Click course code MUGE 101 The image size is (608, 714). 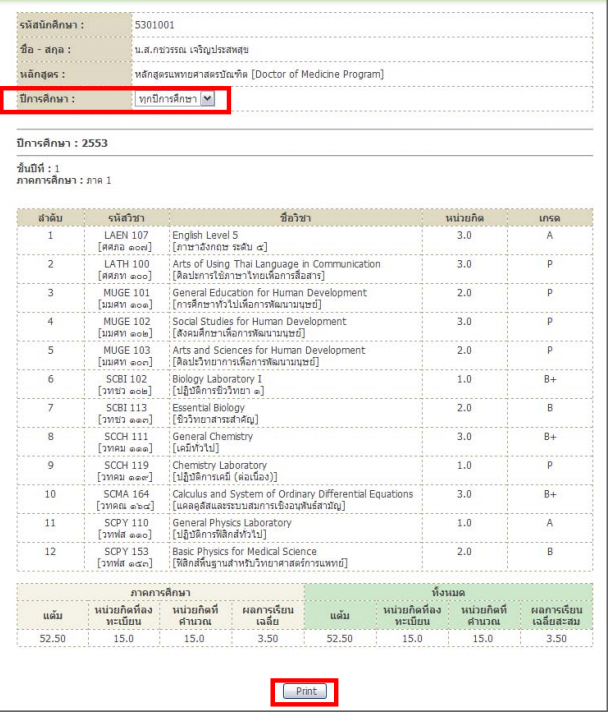pos(126,293)
